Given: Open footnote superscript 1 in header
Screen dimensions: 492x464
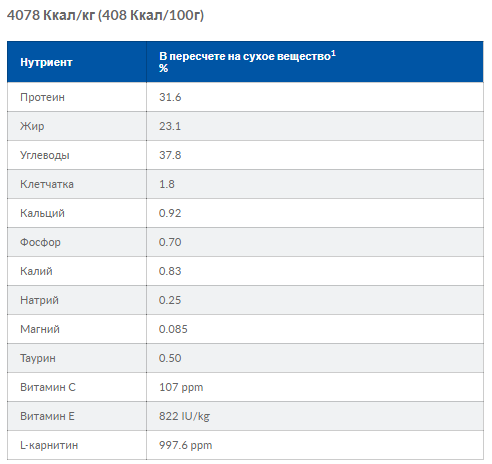Looking at the screenshot, I should [x=334, y=53].
